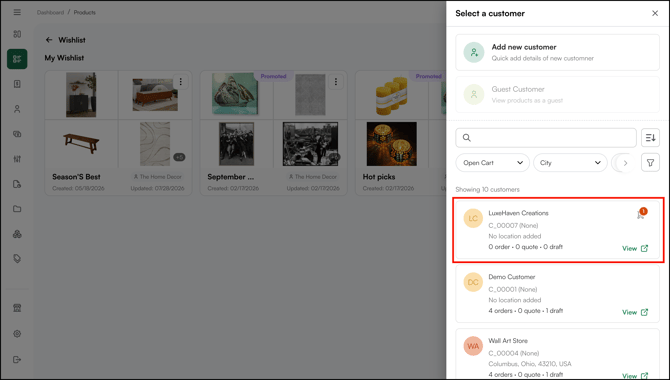Image resolution: width=670 pixels, height=380 pixels.
Task: Open the integrations cluster sidebar icon
Action: (x=17, y=234)
